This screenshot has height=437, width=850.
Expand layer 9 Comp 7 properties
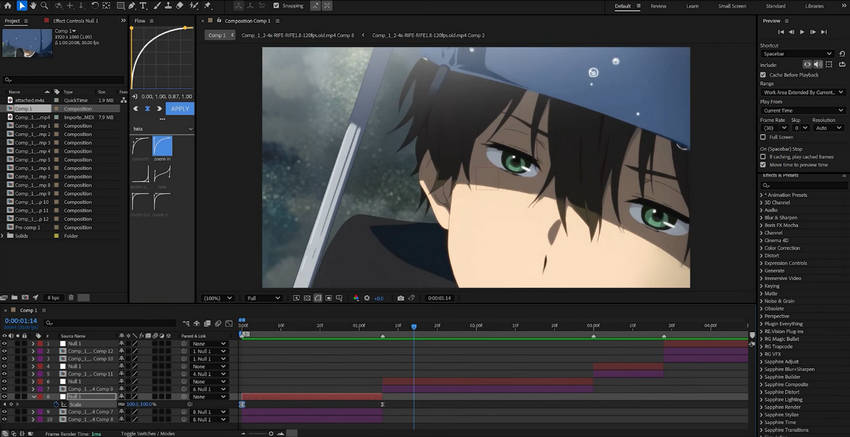tap(32, 412)
